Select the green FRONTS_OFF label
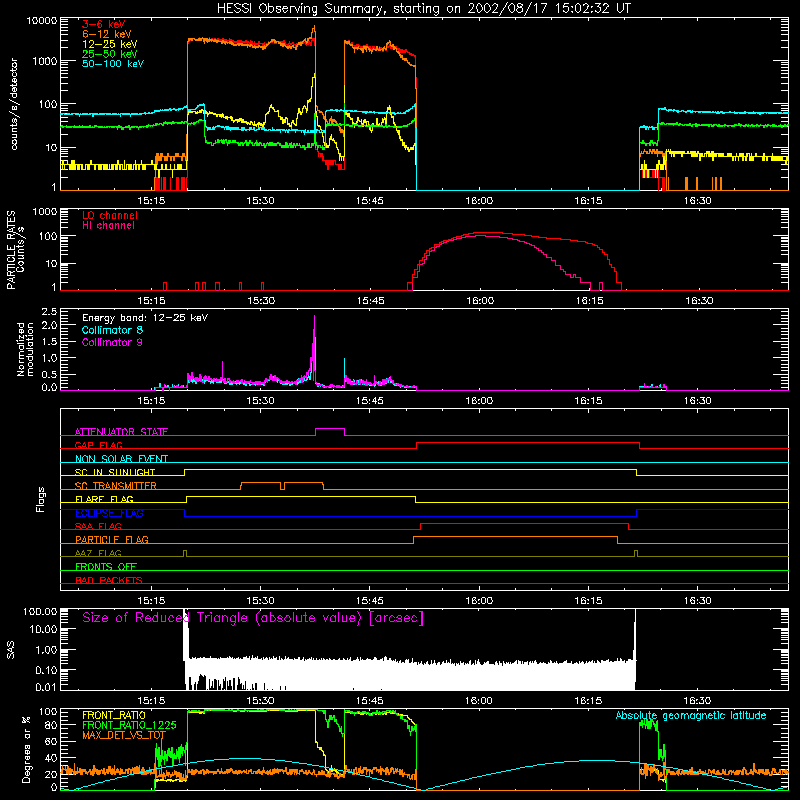This screenshot has width=800, height=800. [x=106, y=566]
